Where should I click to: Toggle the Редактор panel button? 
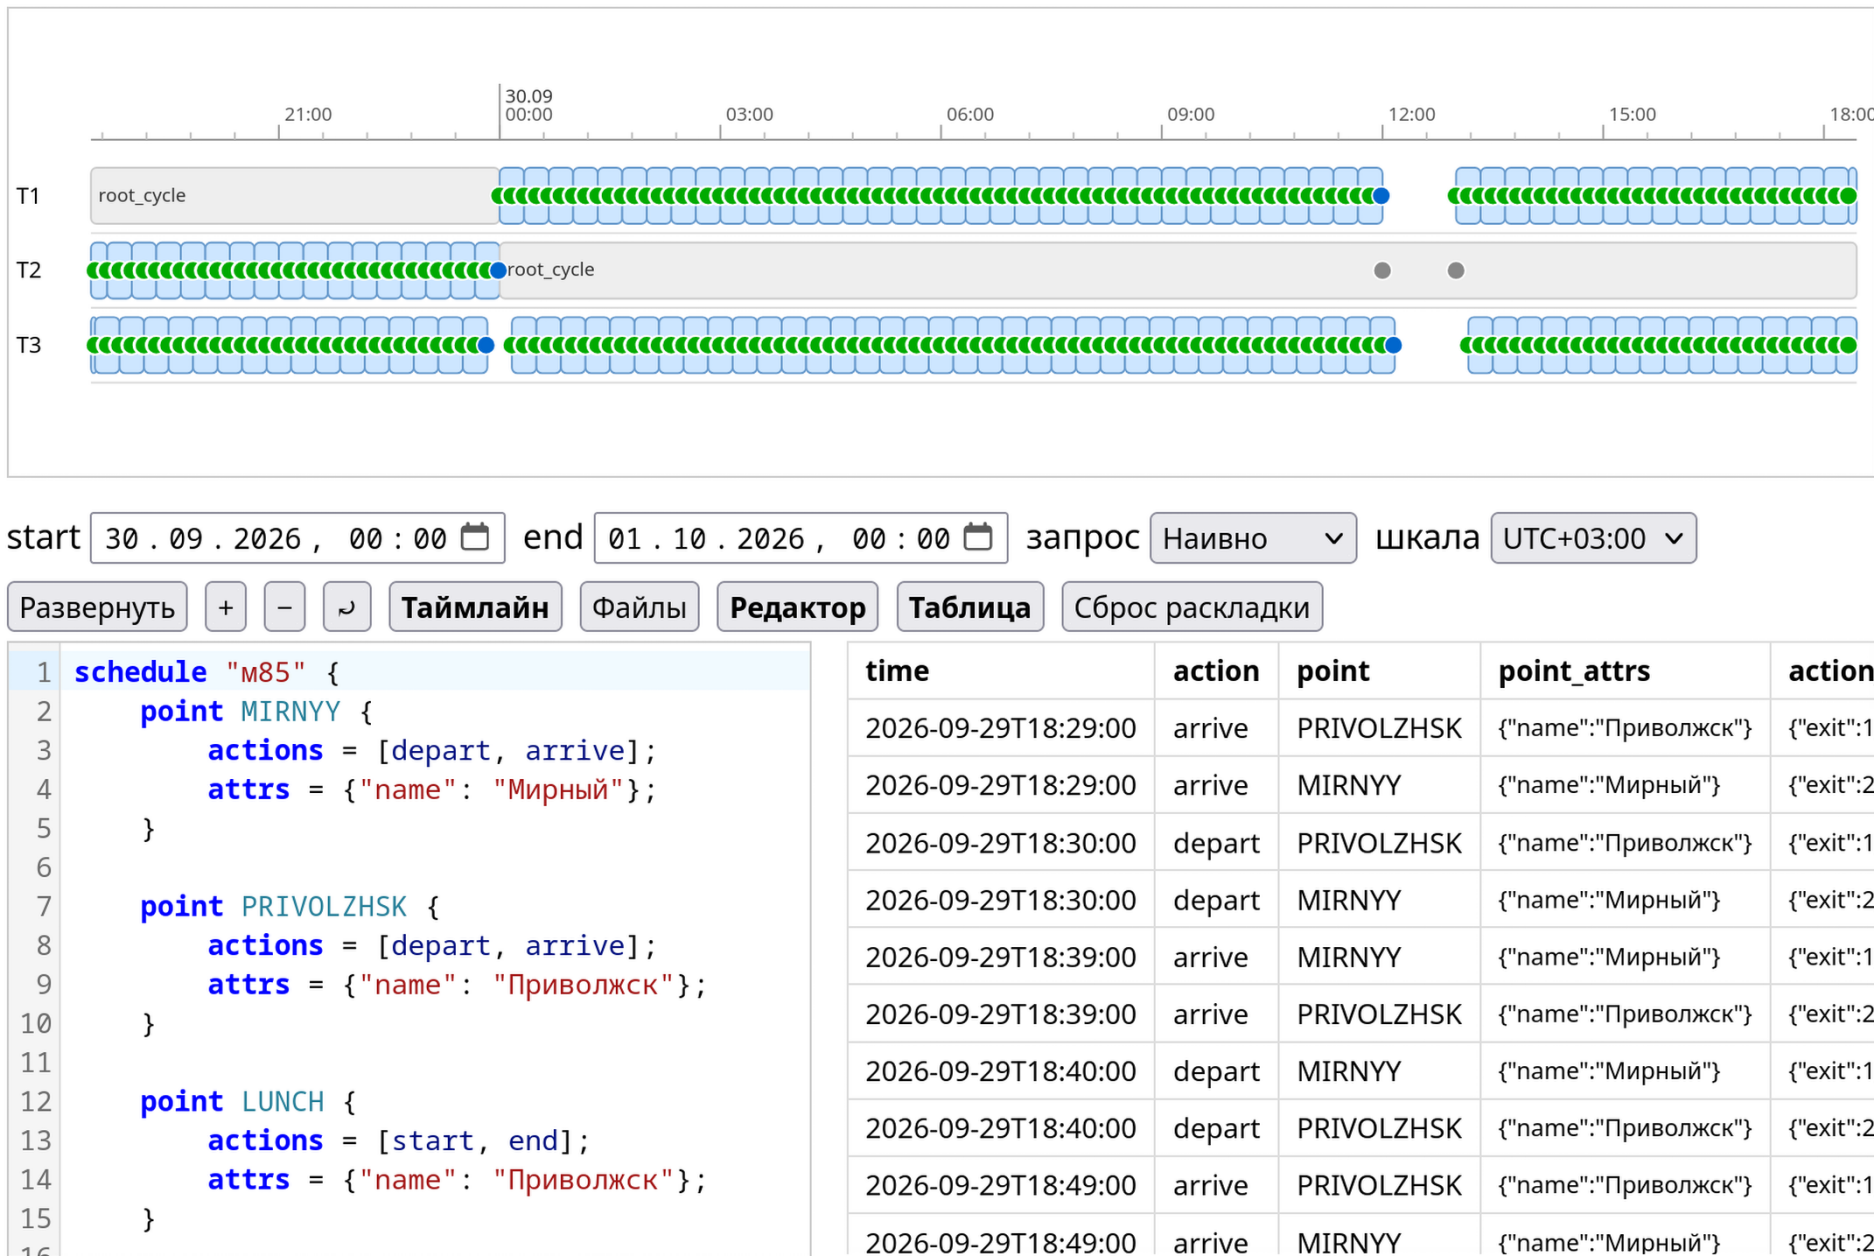coord(798,607)
